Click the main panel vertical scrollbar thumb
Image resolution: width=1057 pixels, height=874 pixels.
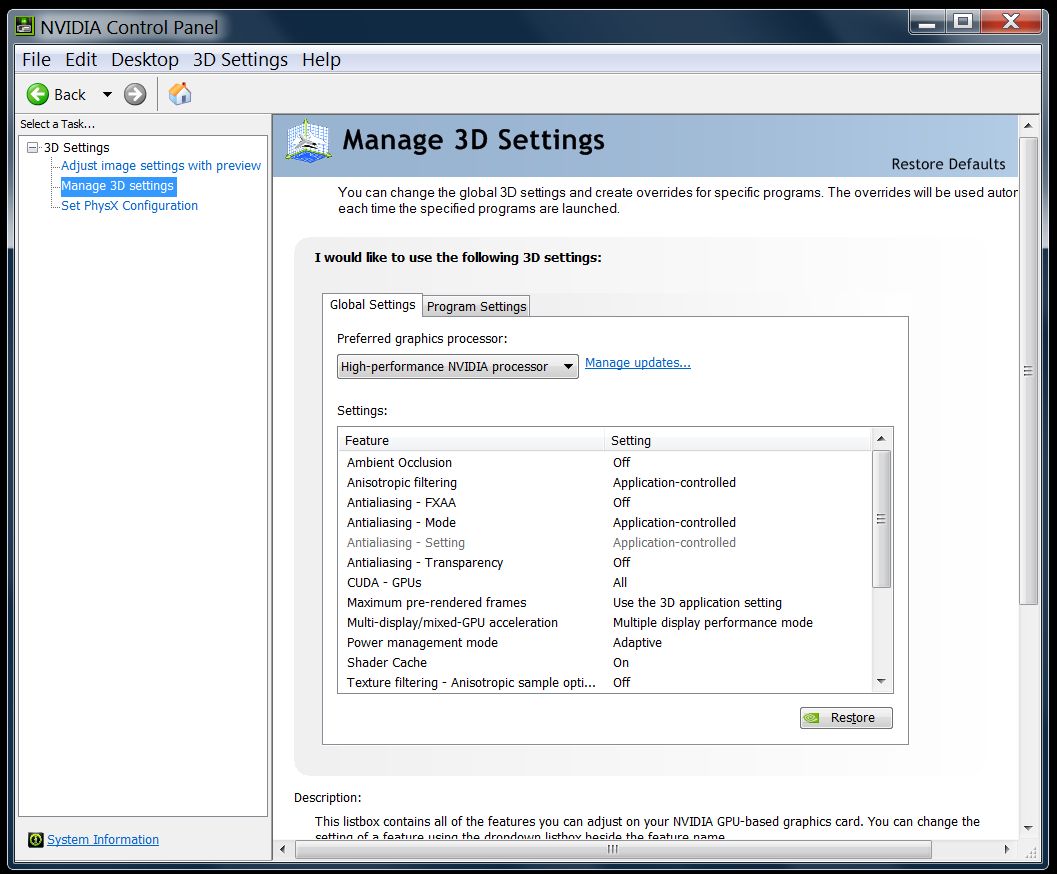point(1028,371)
